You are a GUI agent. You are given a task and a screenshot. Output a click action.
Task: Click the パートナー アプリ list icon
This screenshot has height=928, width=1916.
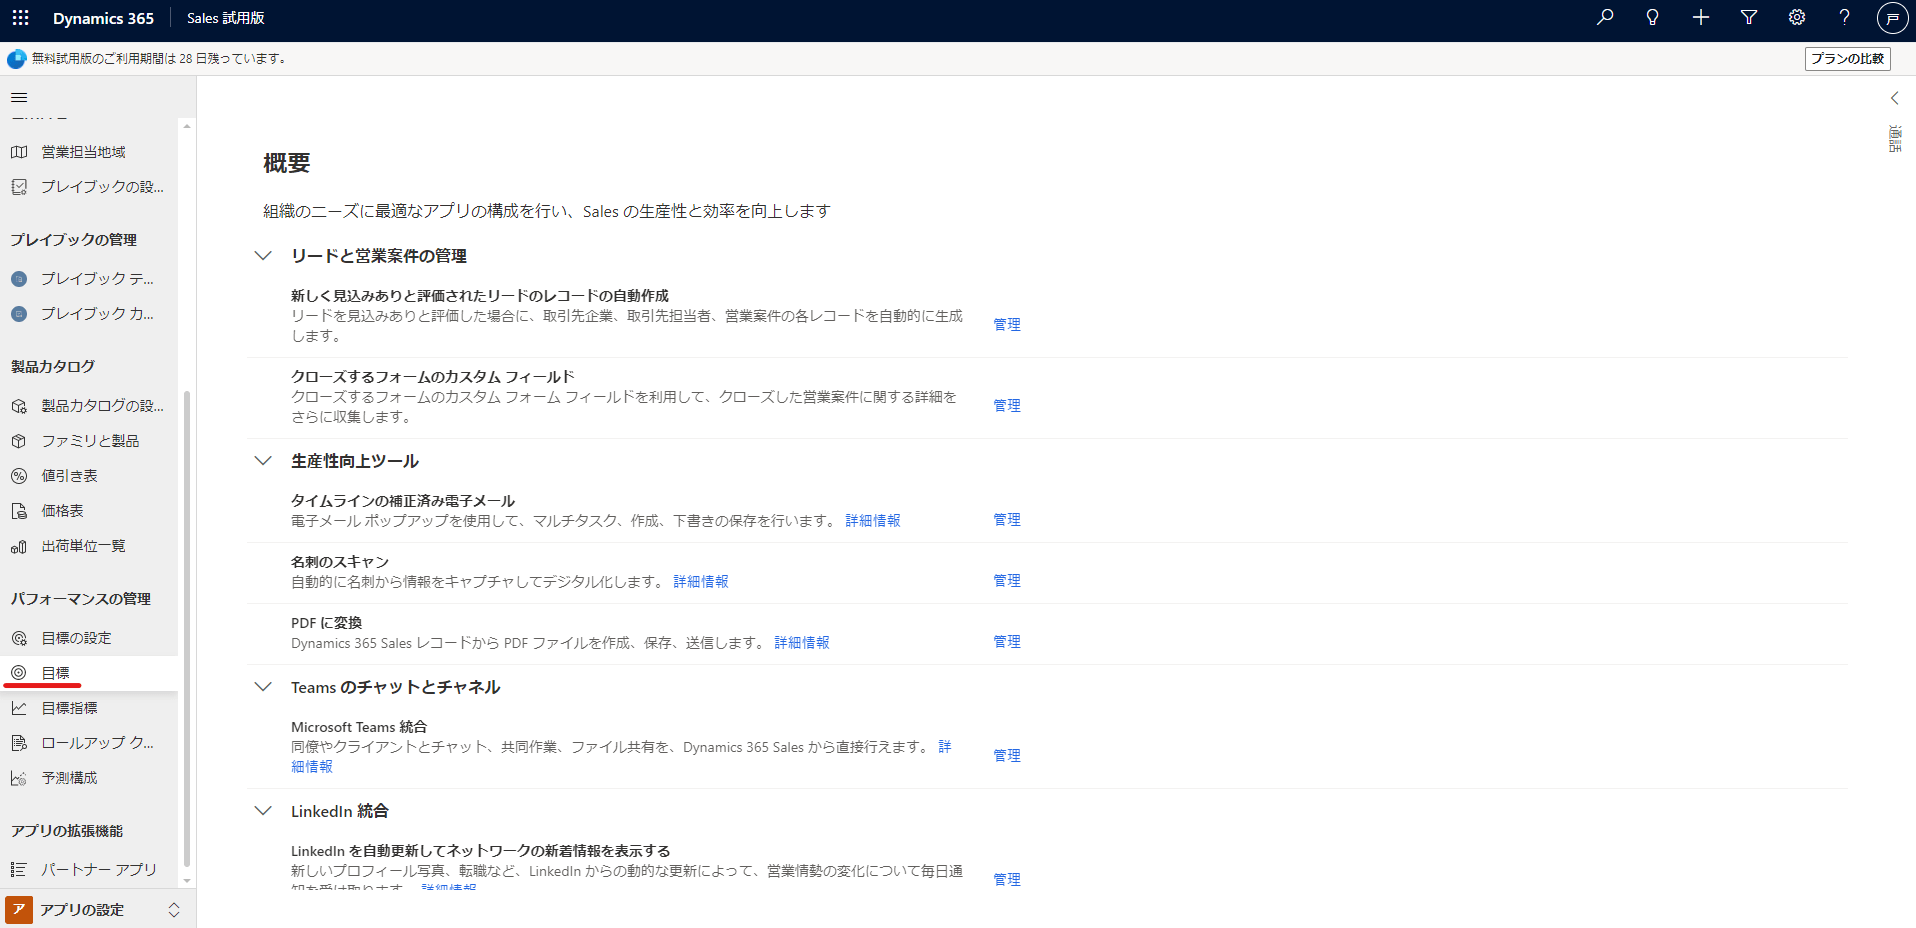pyautogui.click(x=19, y=870)
